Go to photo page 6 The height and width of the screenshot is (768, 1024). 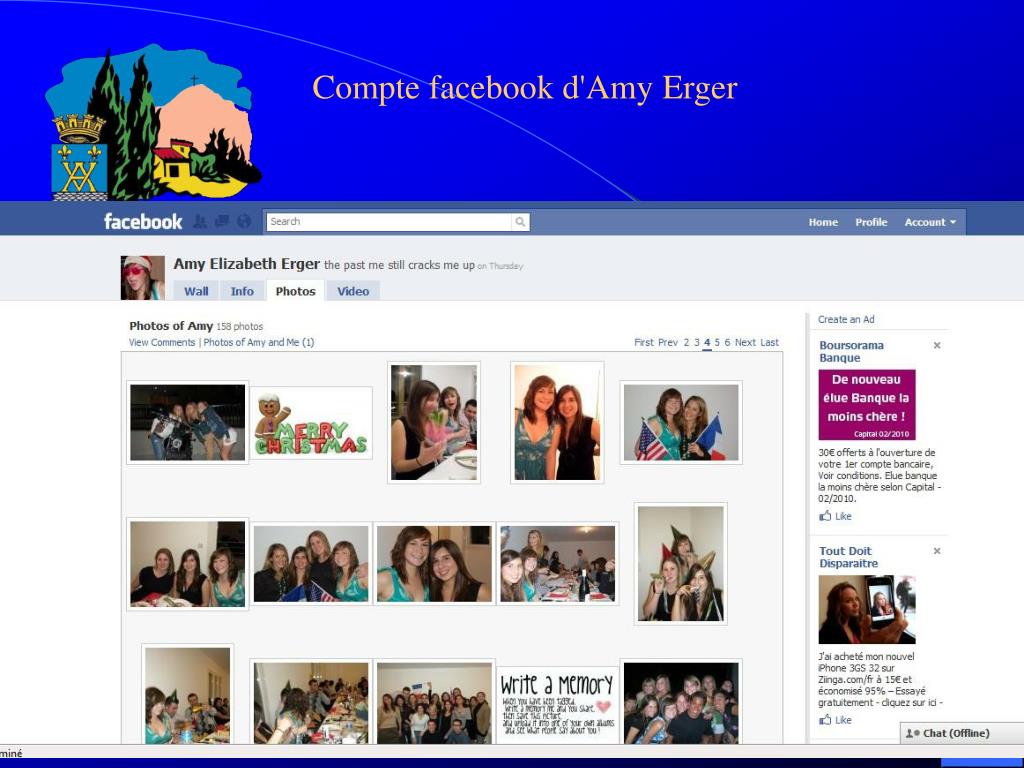point(727,342)
